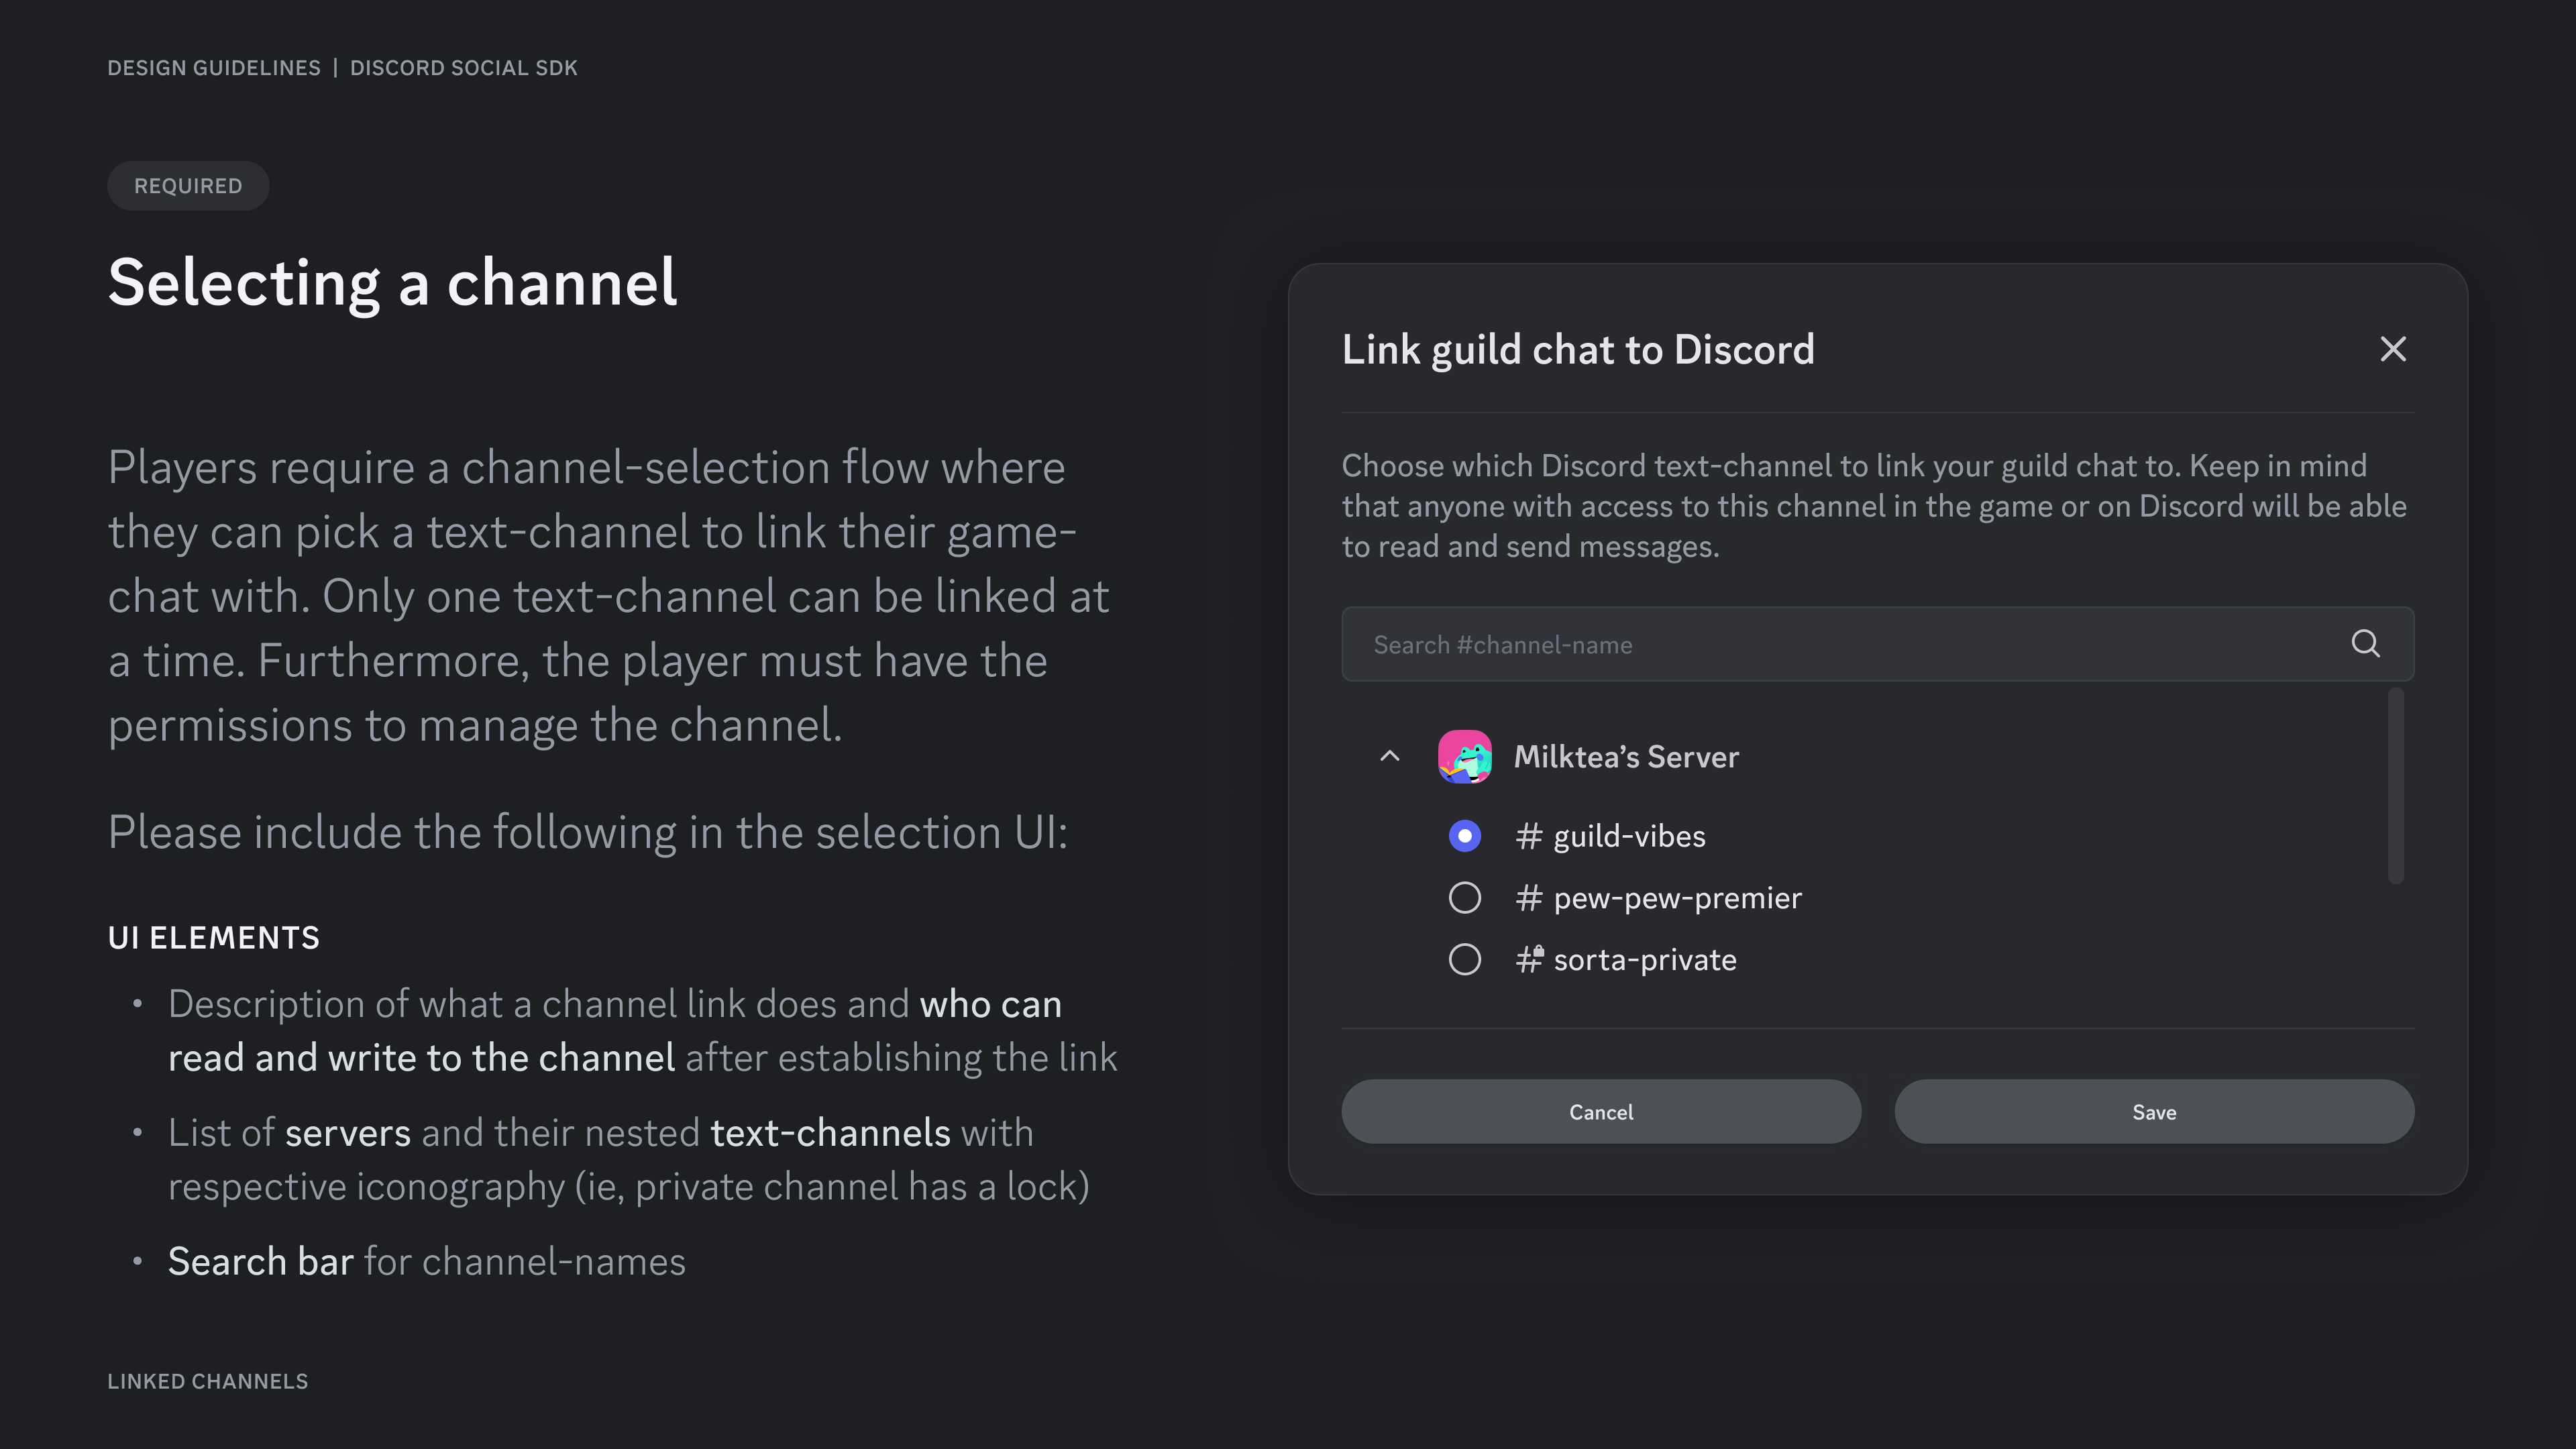Select the sorta-private radio button
This screenshot has height=1449, width=2576.
click(x=1465, y=959)
